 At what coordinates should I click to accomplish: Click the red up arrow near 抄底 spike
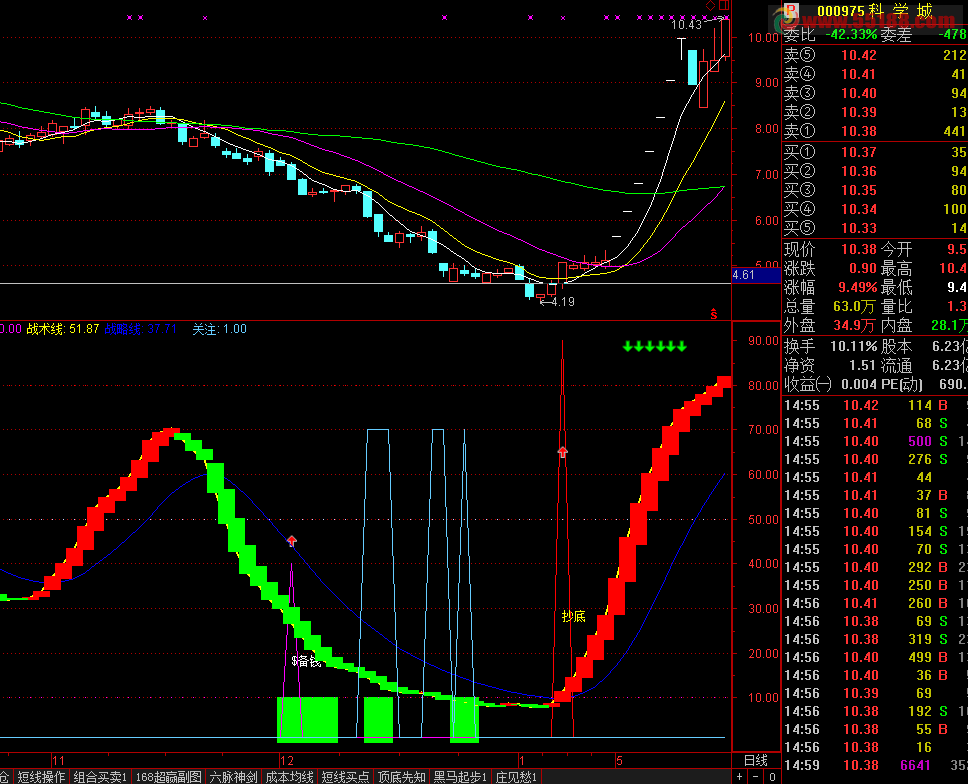coord(562,452)
